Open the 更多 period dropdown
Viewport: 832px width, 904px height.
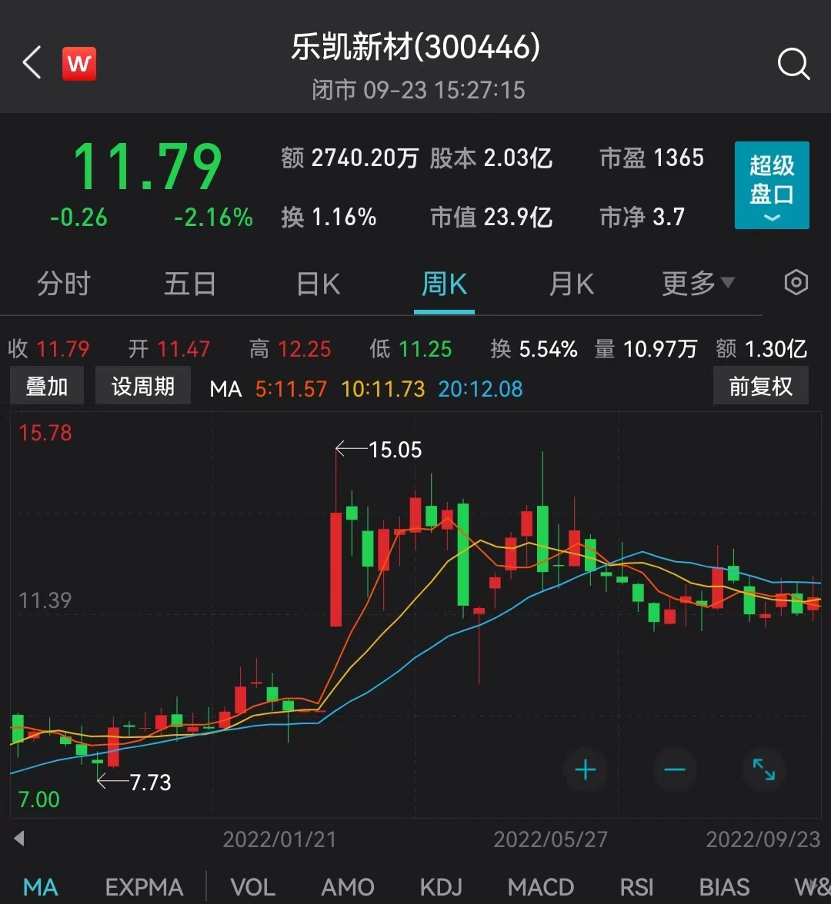[x=698, y=284]
